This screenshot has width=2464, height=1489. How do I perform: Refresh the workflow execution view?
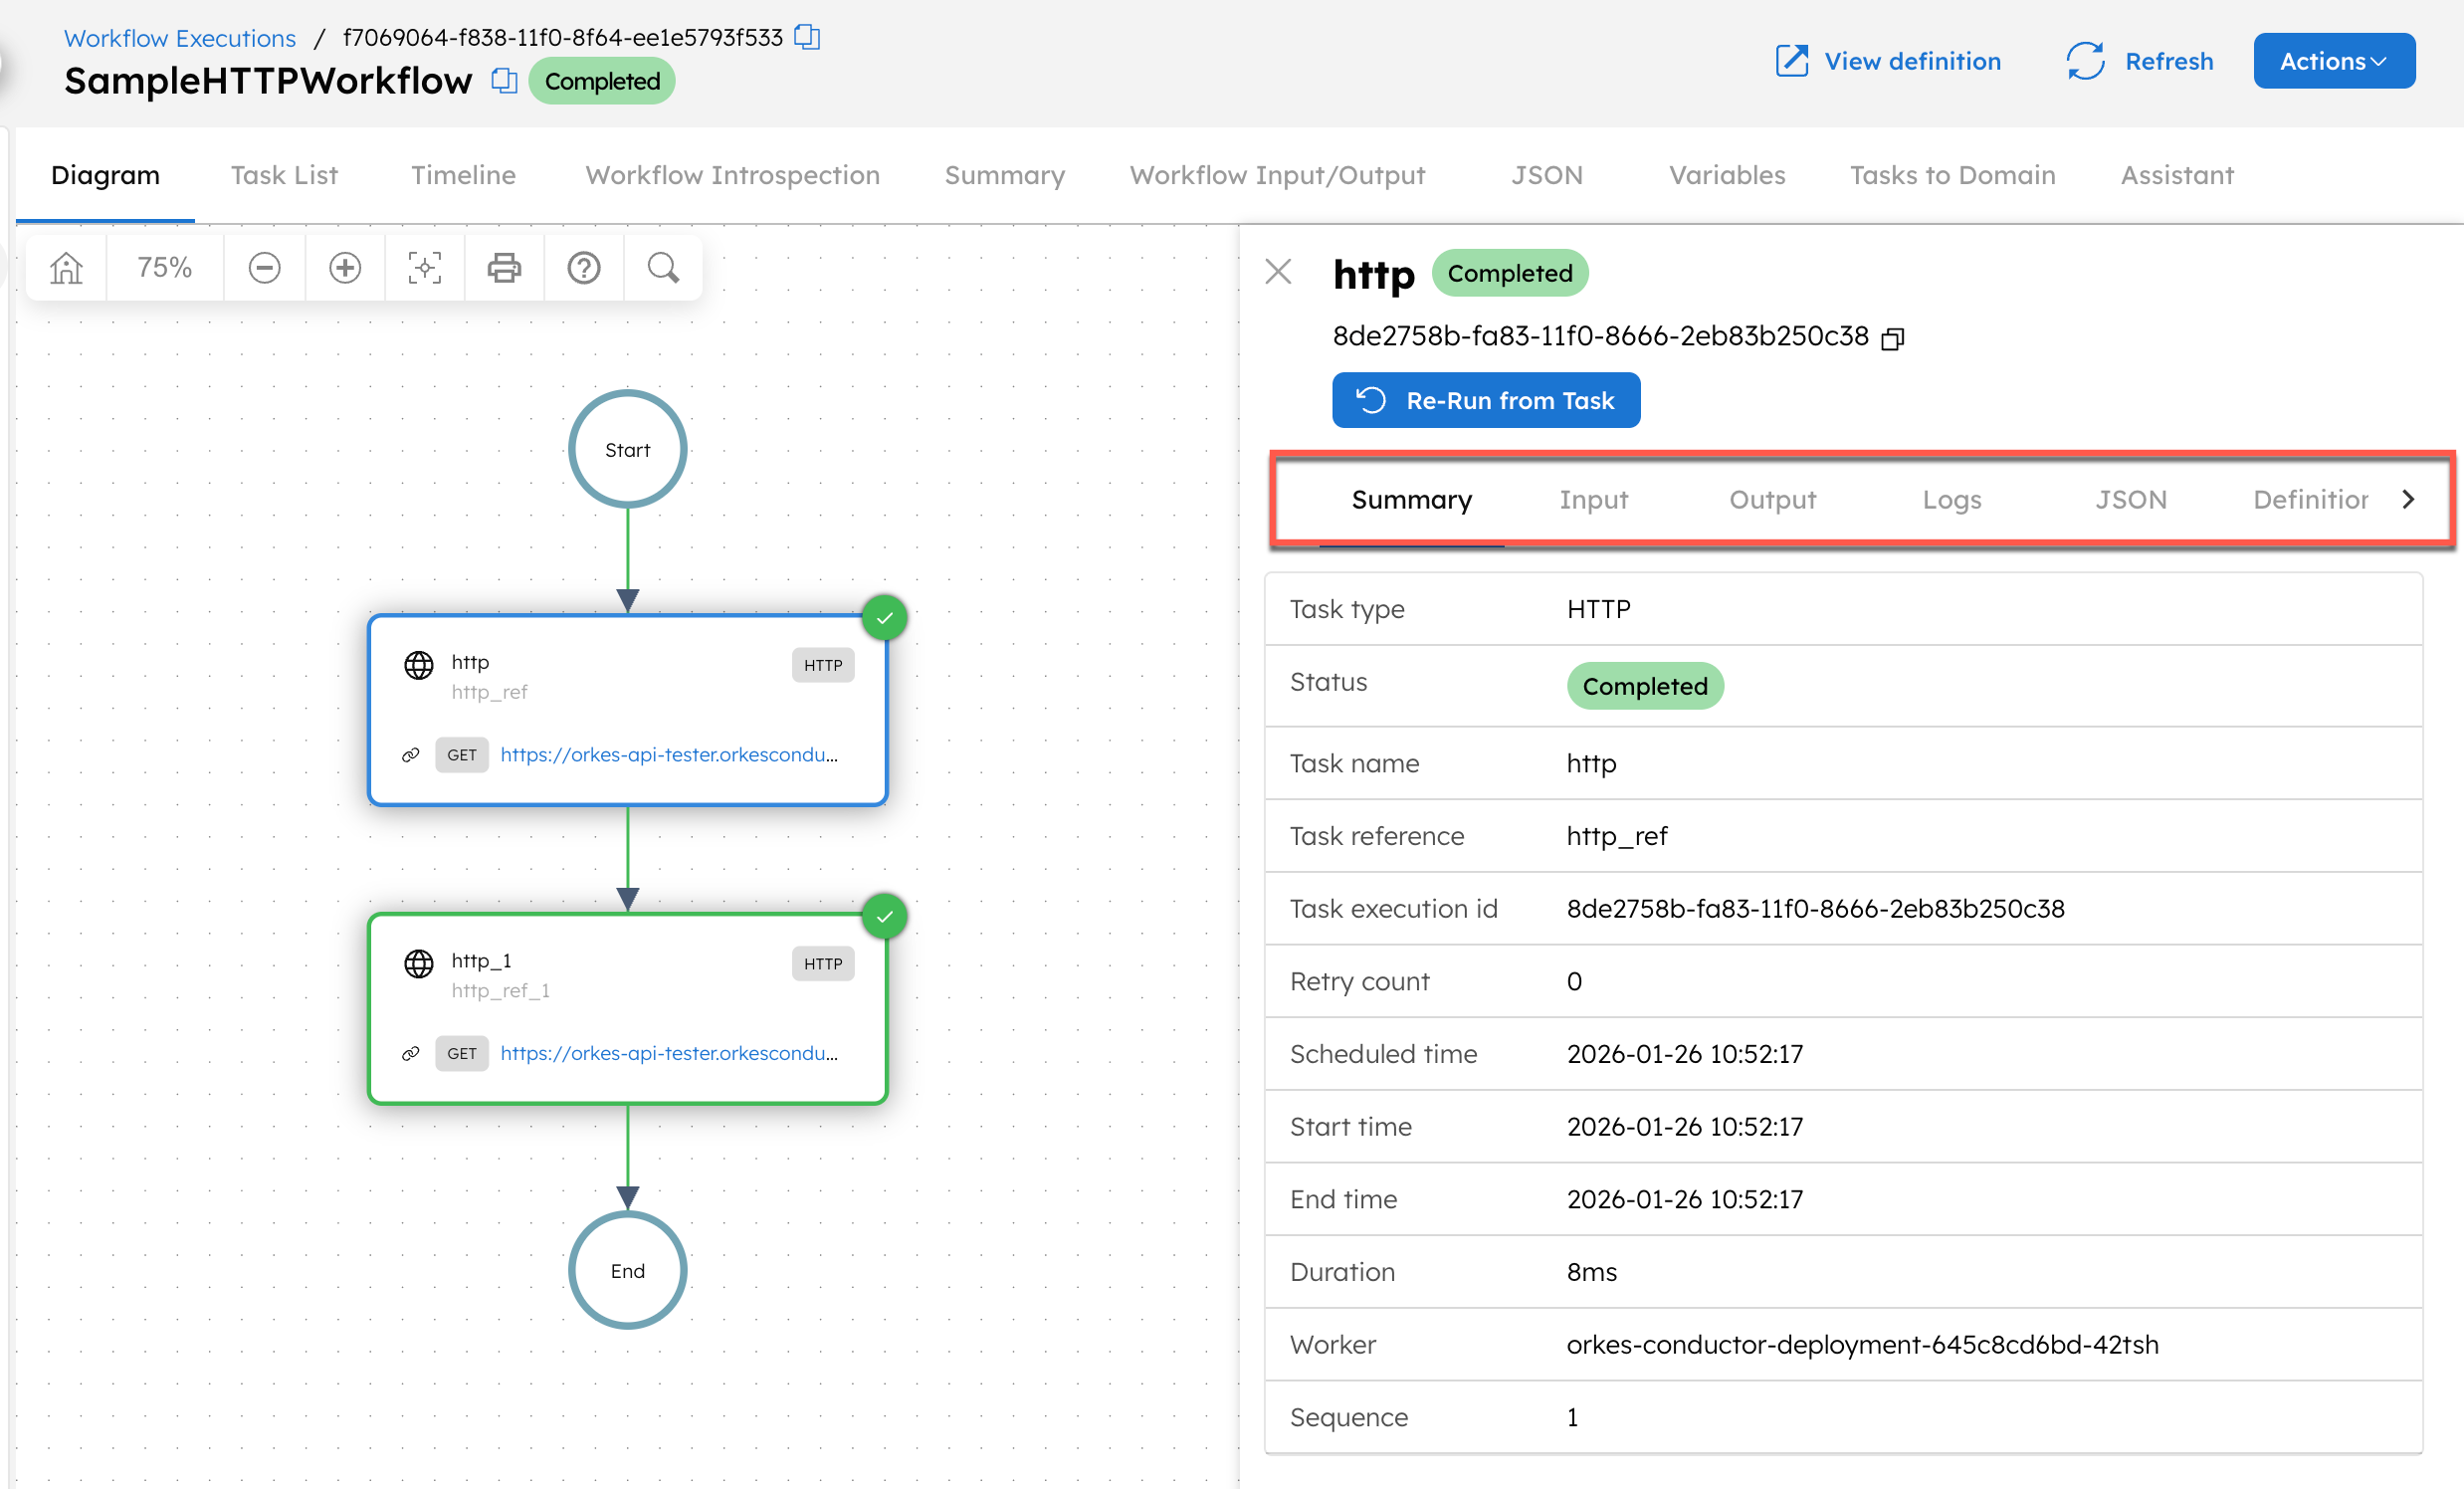pyautogui.click(x=2139, y=60)
